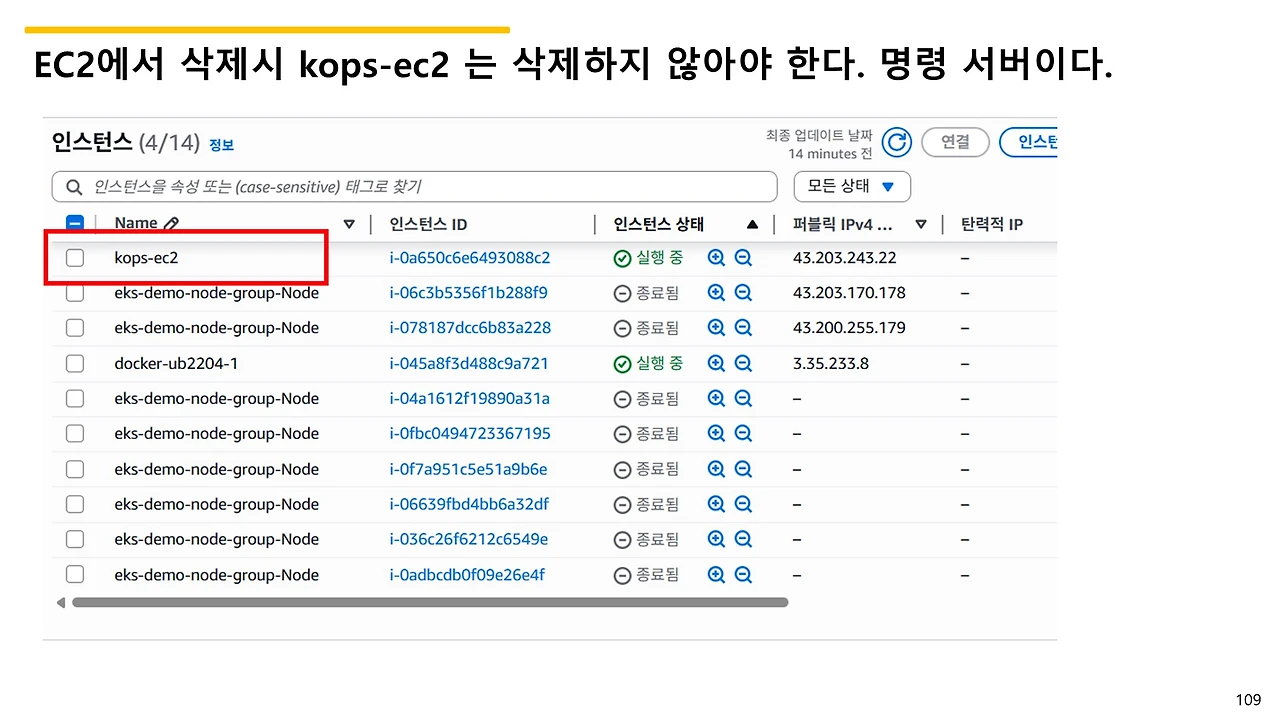
Task: Zoom in icon on row i-06639fbd4bb6a32df
Action: 716,504
